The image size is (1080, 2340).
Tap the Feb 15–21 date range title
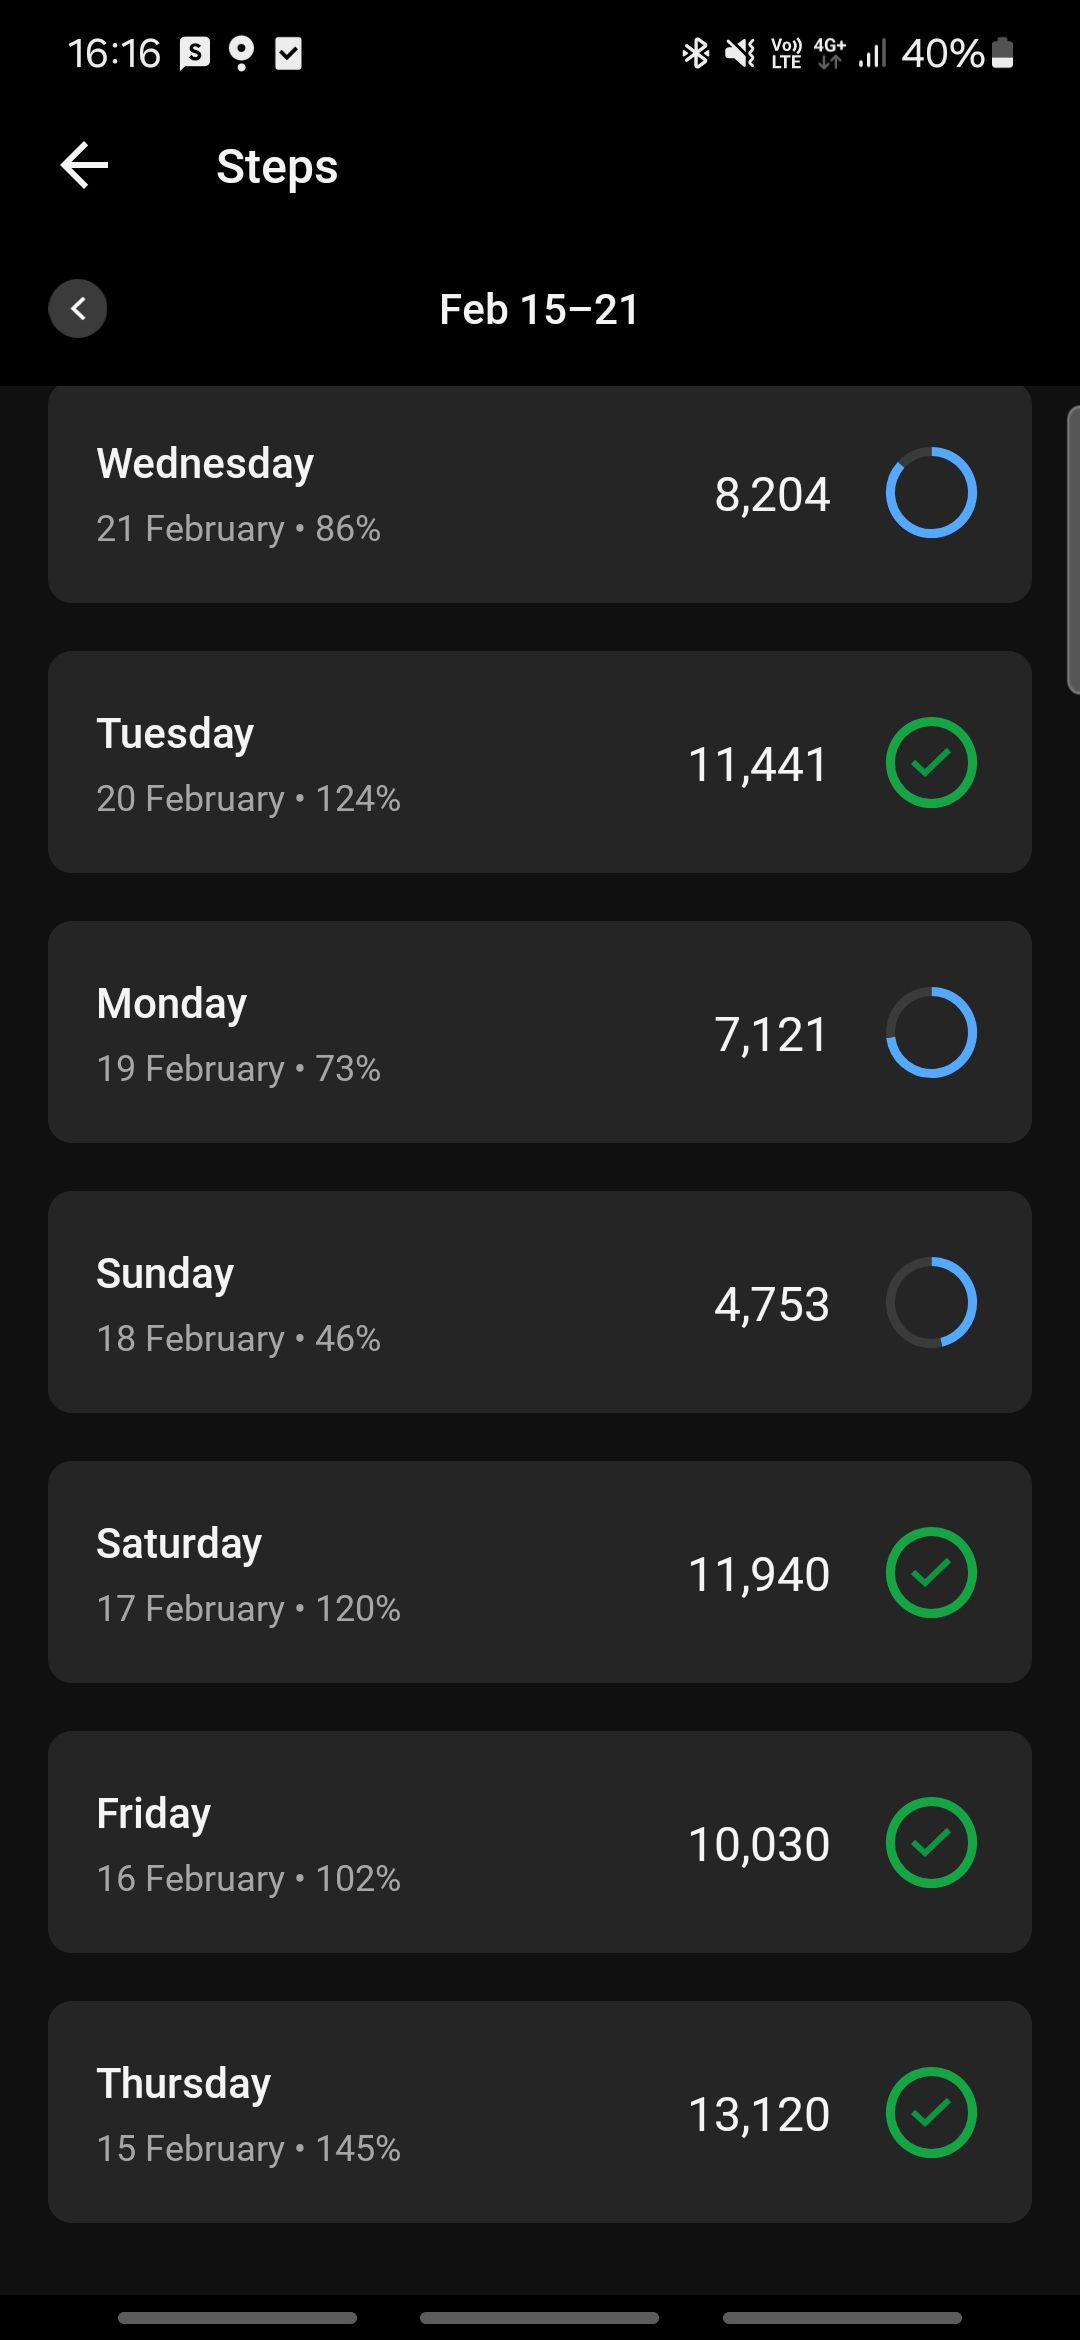(x=539, y=310)
